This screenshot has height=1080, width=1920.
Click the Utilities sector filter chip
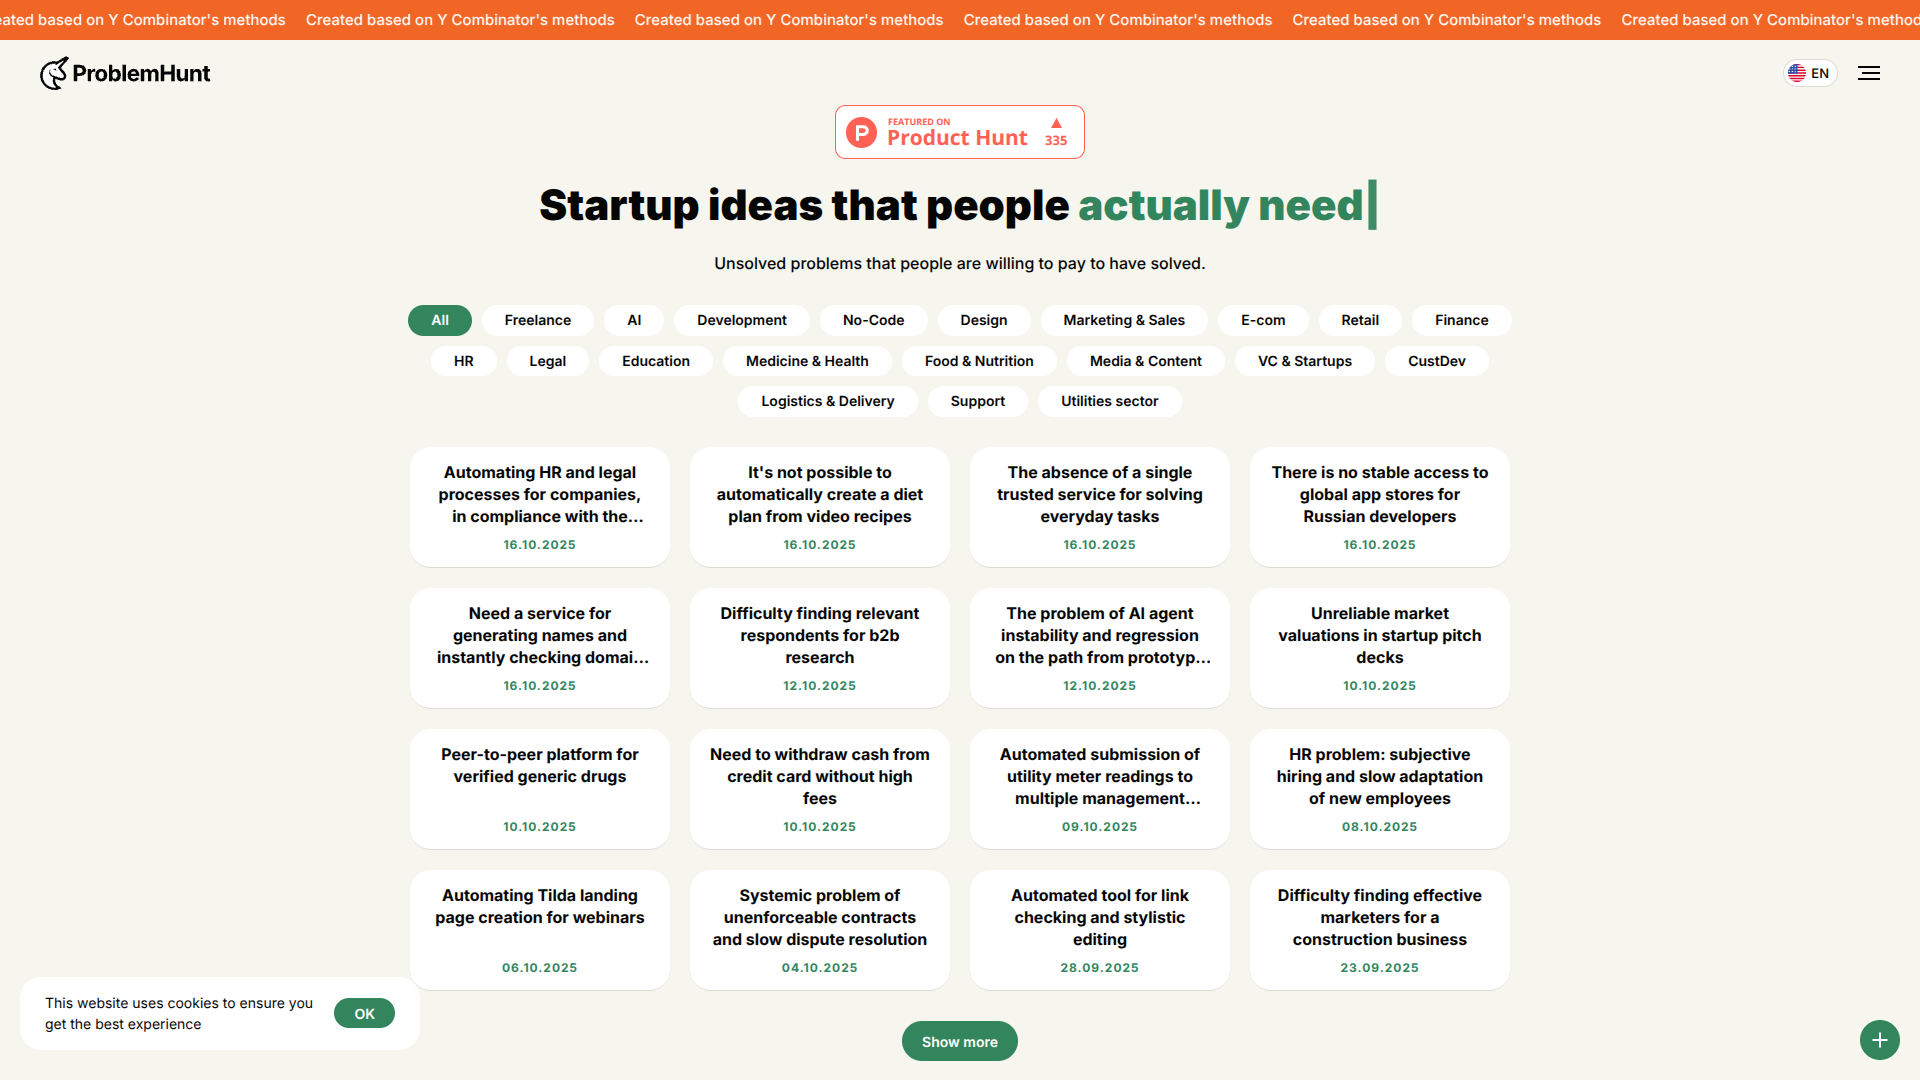point(1109,401)
